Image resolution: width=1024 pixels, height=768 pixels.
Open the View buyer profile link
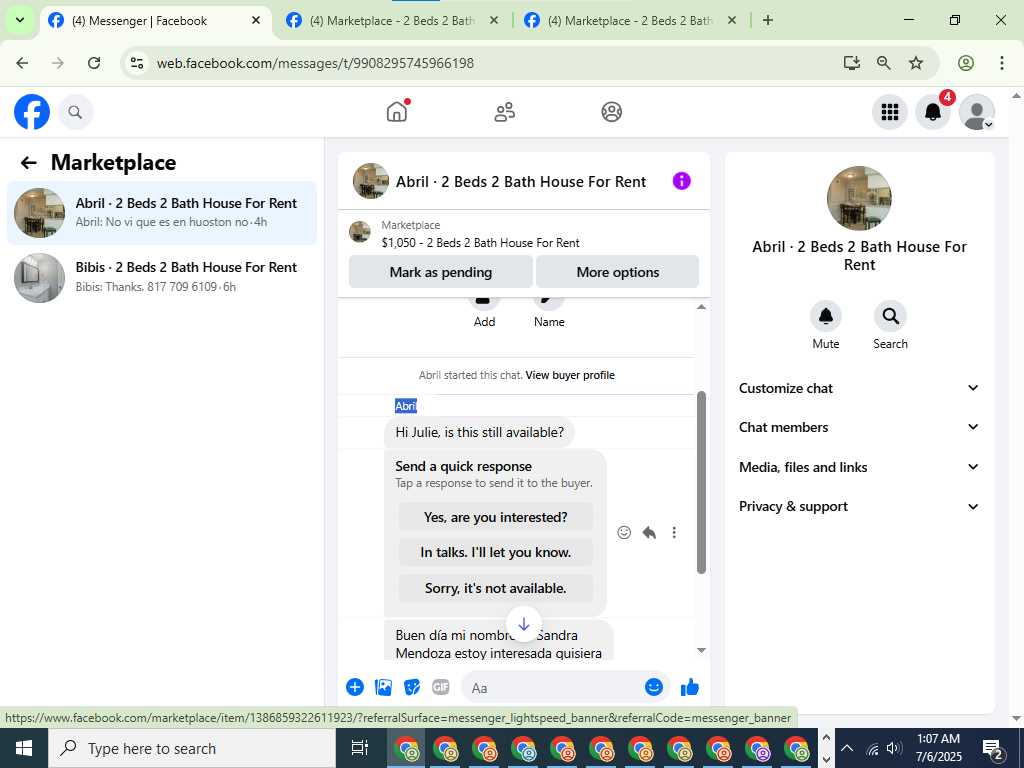[570, 375]
